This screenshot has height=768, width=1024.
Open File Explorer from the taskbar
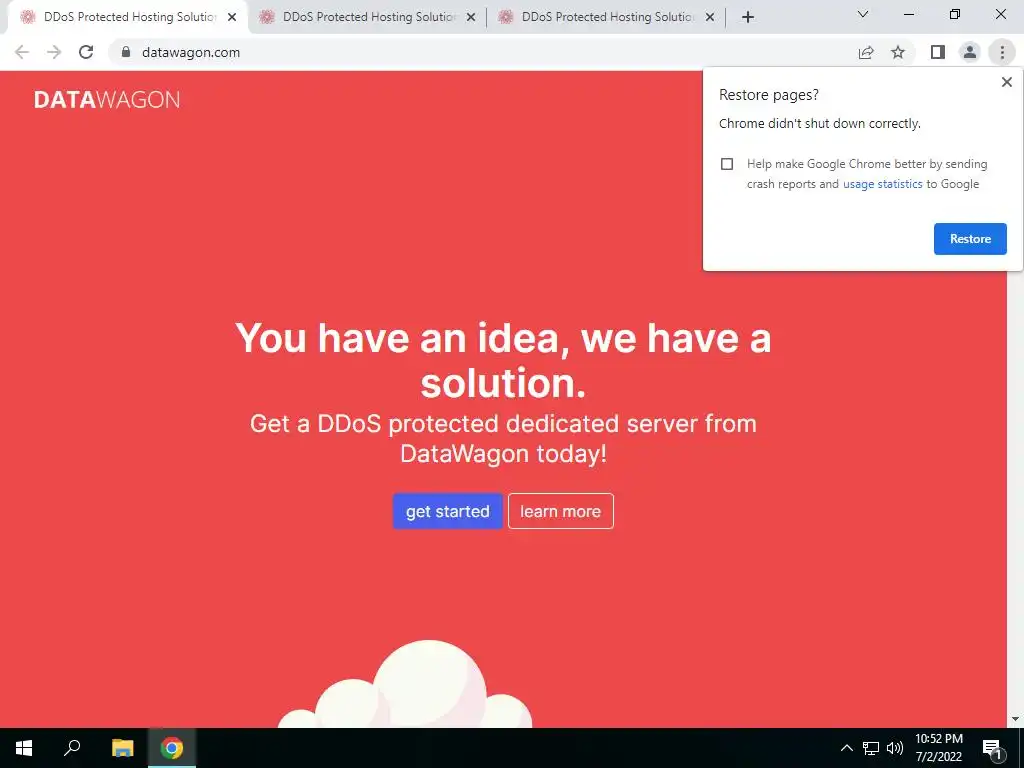click(122, 748)
